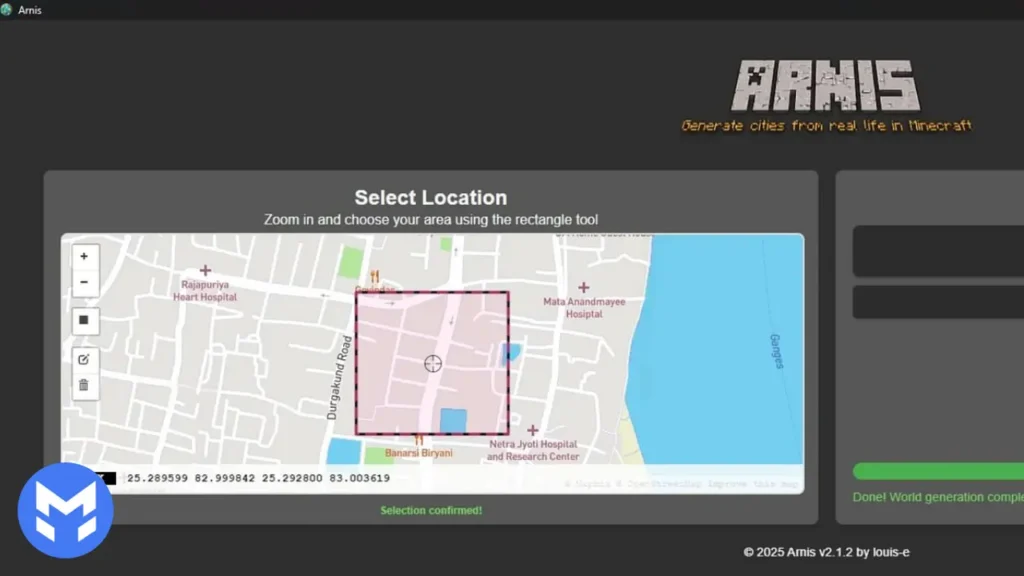This screenshot has width=1024, height=576.
Task: Click the "Selection confirmed!" status message
Action: (x=431, y=511)
